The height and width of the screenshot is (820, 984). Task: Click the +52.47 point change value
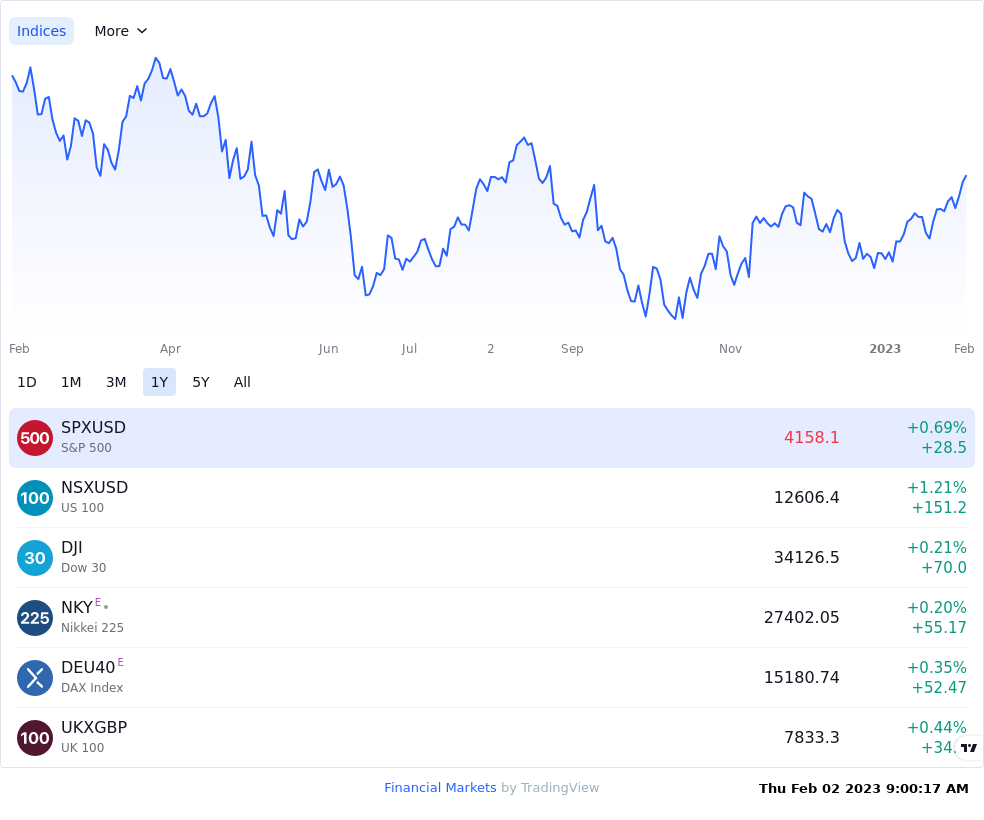point(939,687)
